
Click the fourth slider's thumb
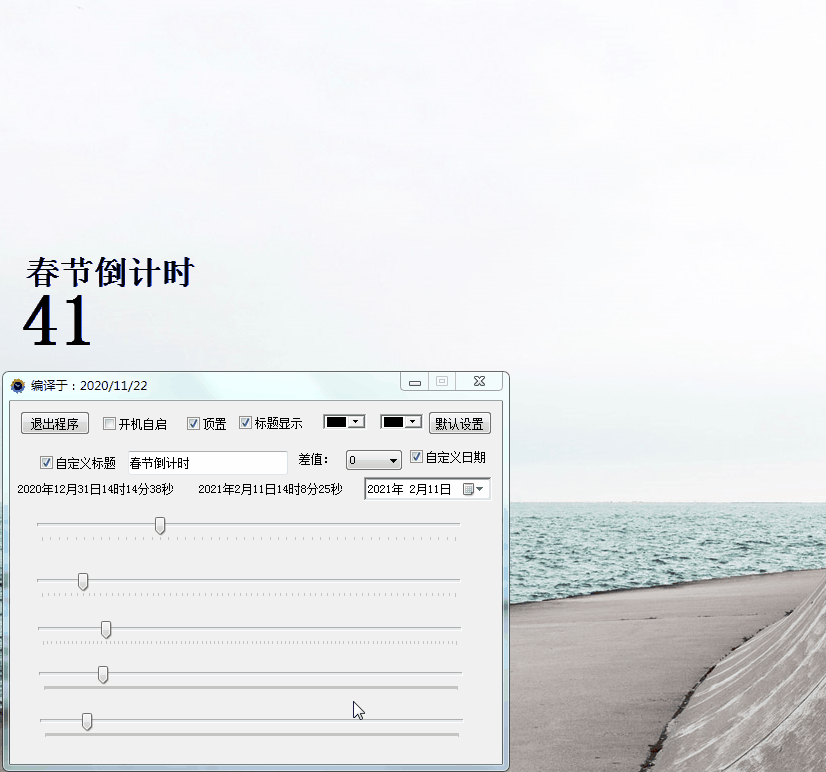[x=103, y=675]
